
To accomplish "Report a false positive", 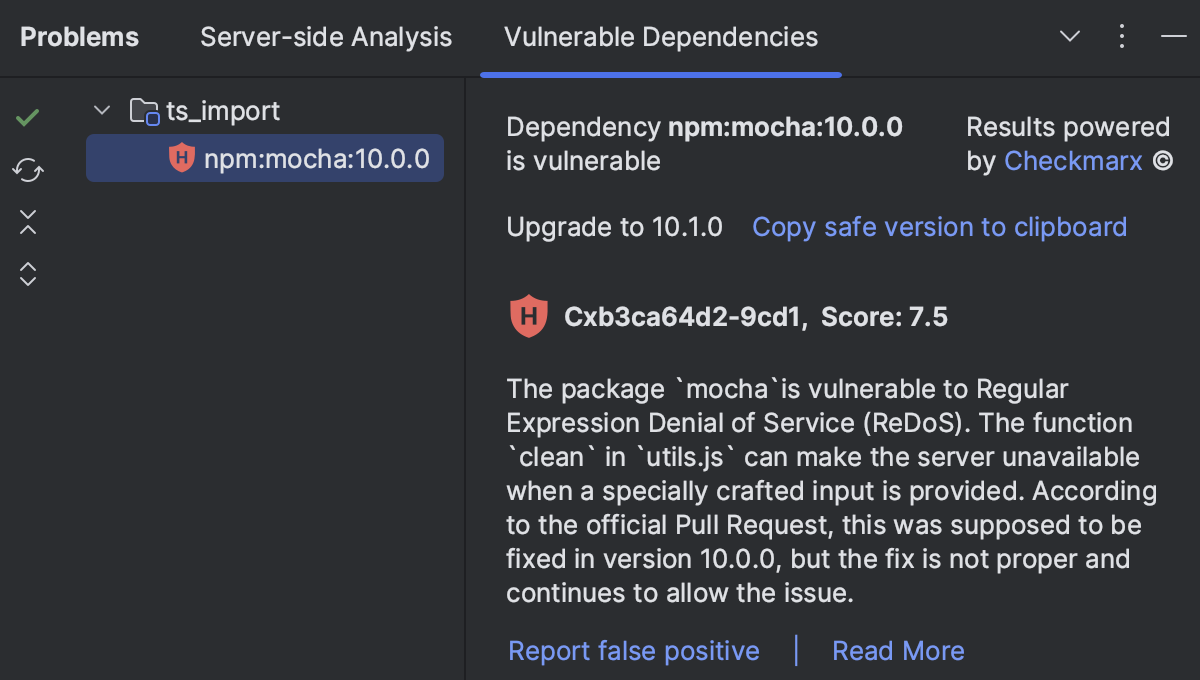I will pyautogui.click(x=633, y=650).
